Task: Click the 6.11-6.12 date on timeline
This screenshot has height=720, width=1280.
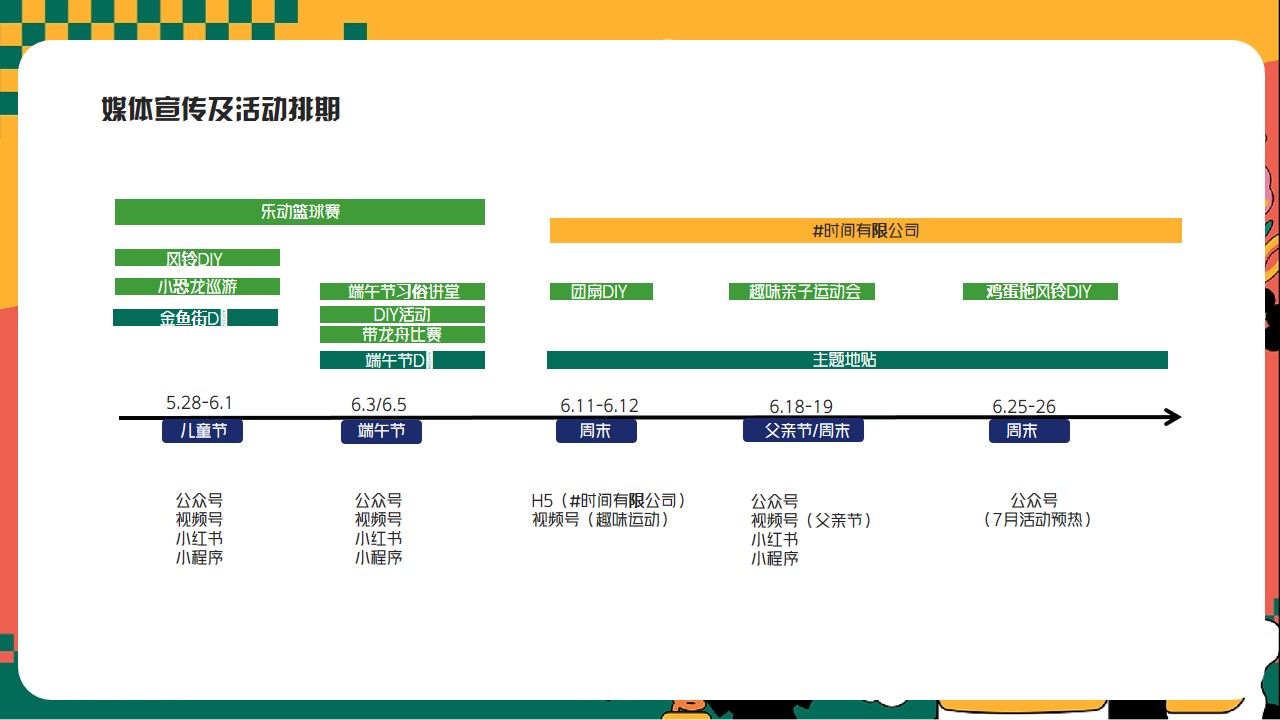Action: point(599,406)
